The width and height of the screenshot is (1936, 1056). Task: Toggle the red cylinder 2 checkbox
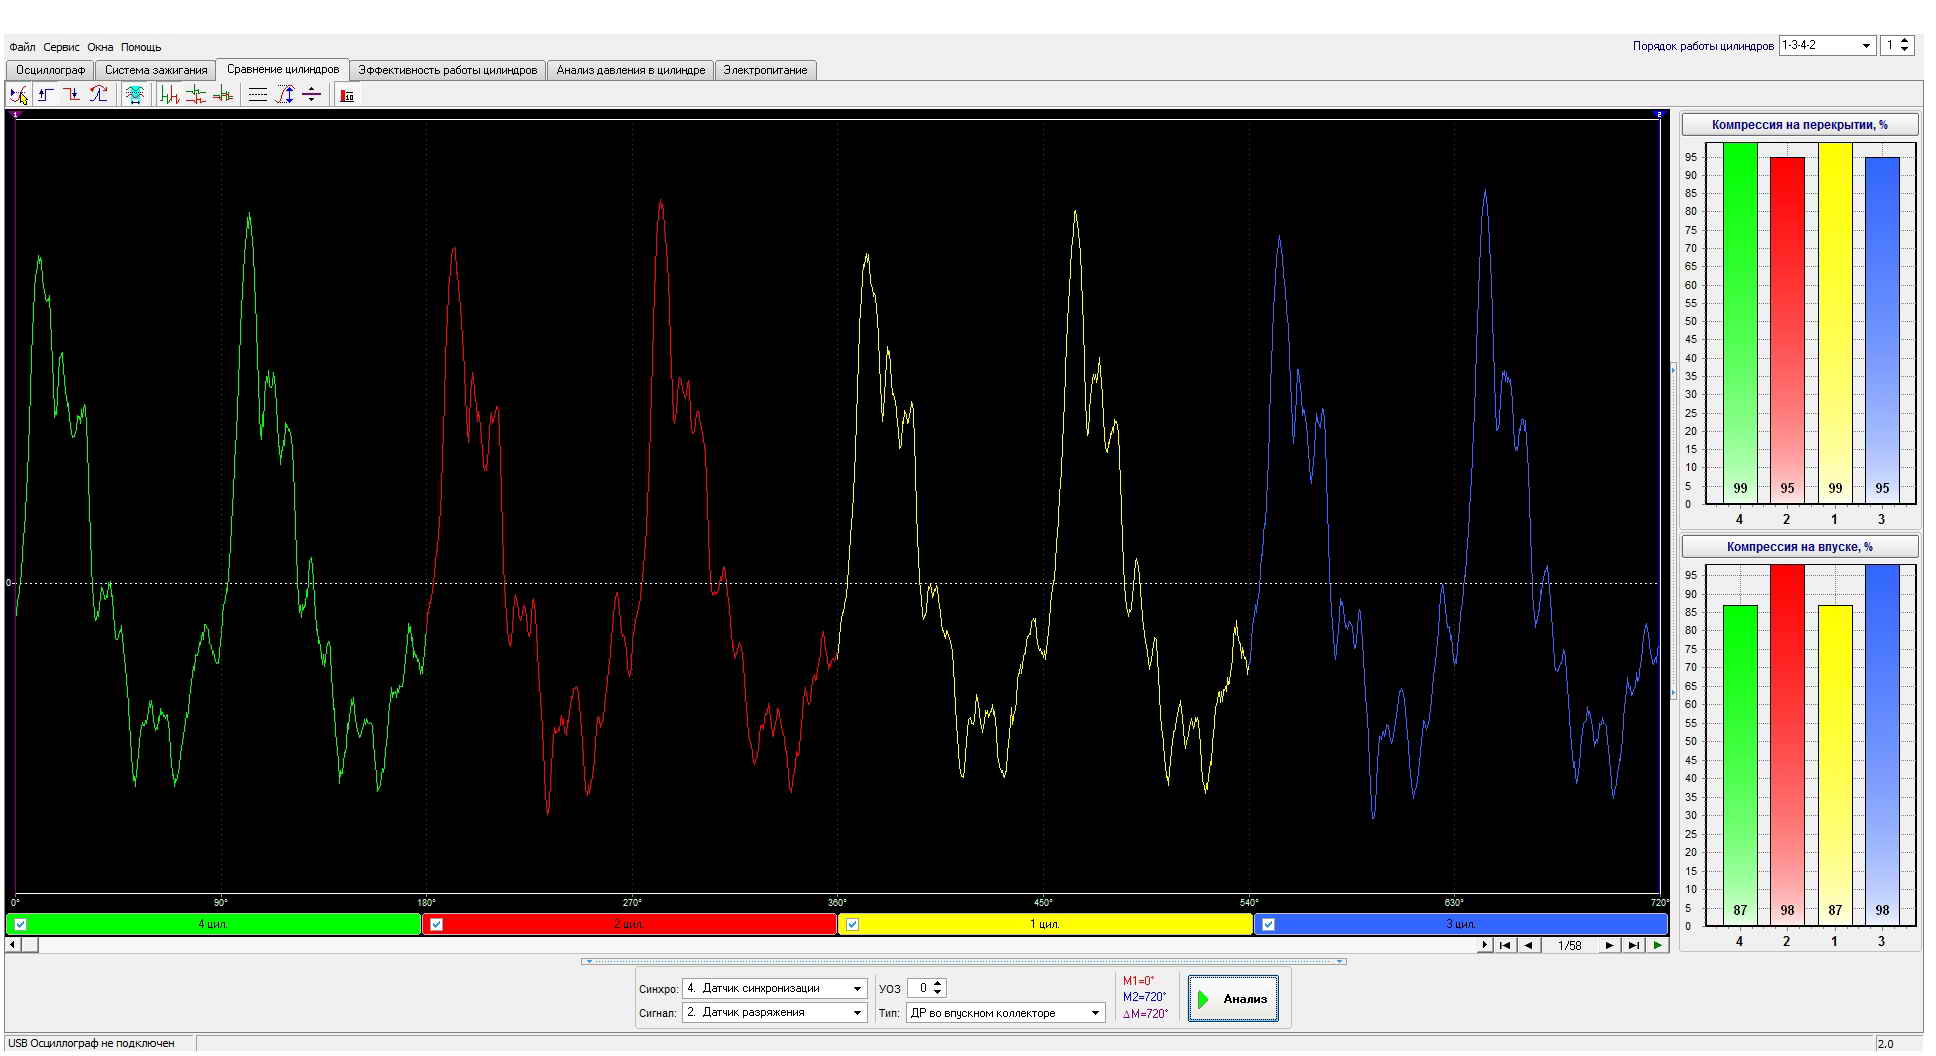point(437,924)
